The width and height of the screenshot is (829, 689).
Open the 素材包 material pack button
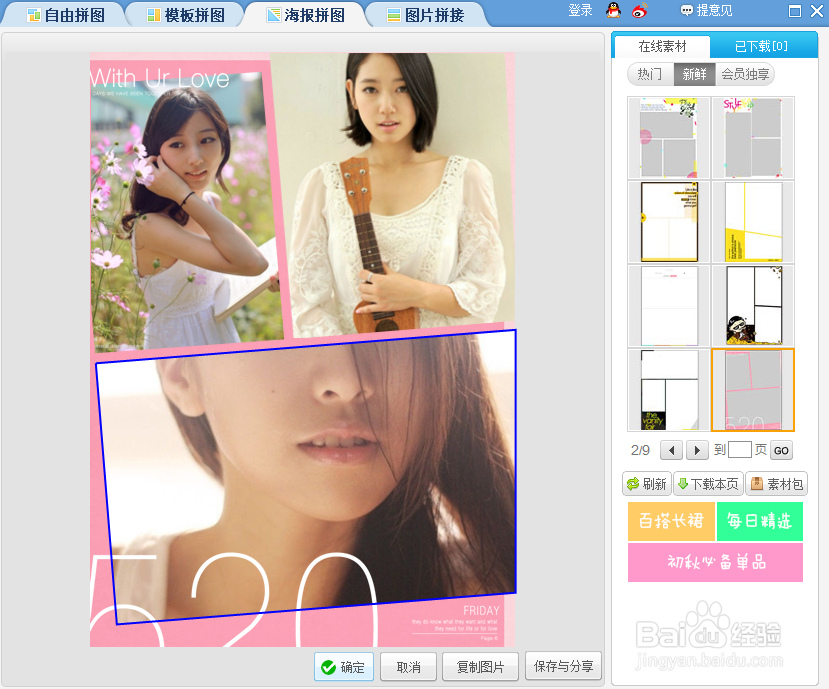[x=777, y=484]
